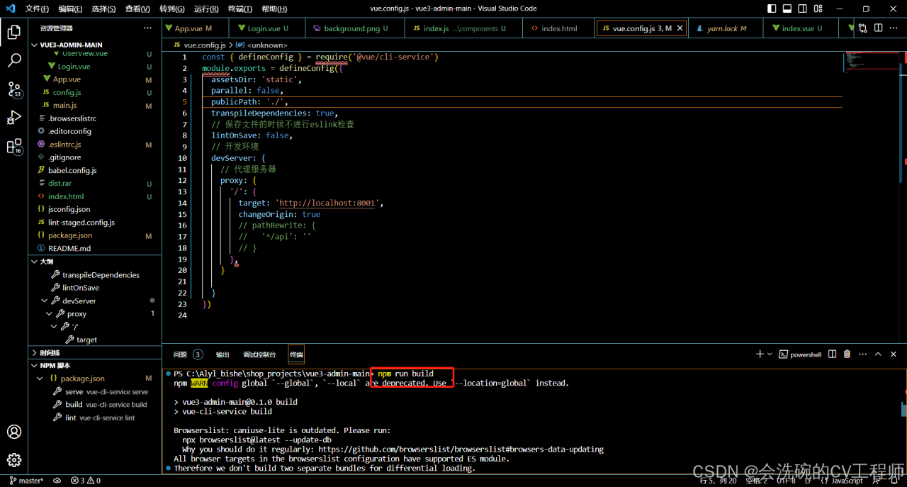This screenshot has width=907, height=487.
Task: Open the 终端(T) menu
Action: tap(239, 9)
